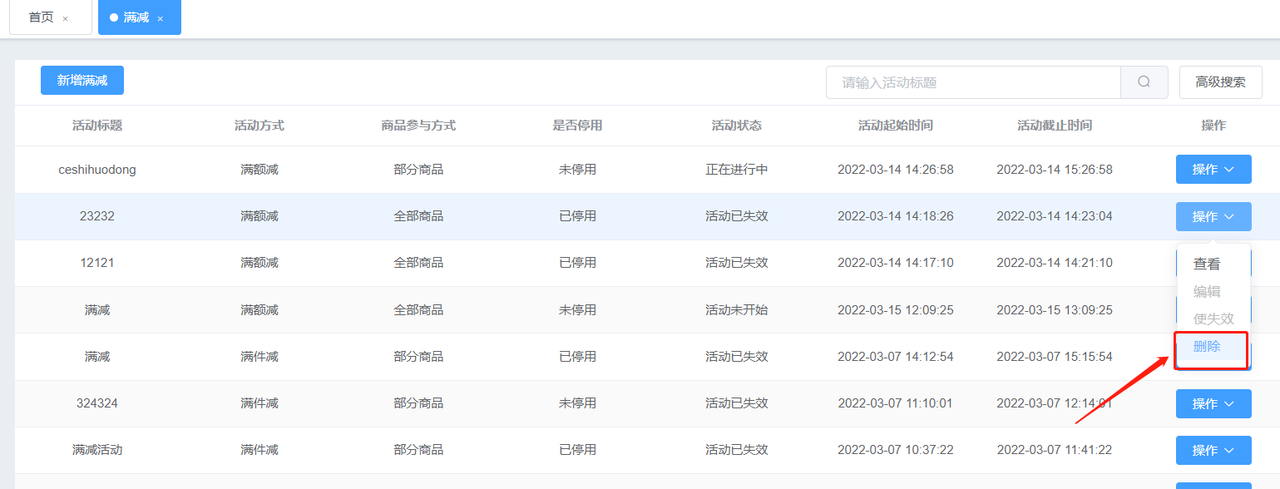Click end time 2022-03-14 15:26:58
This screenshot has width=1280, height=489.
(1054, 170)
